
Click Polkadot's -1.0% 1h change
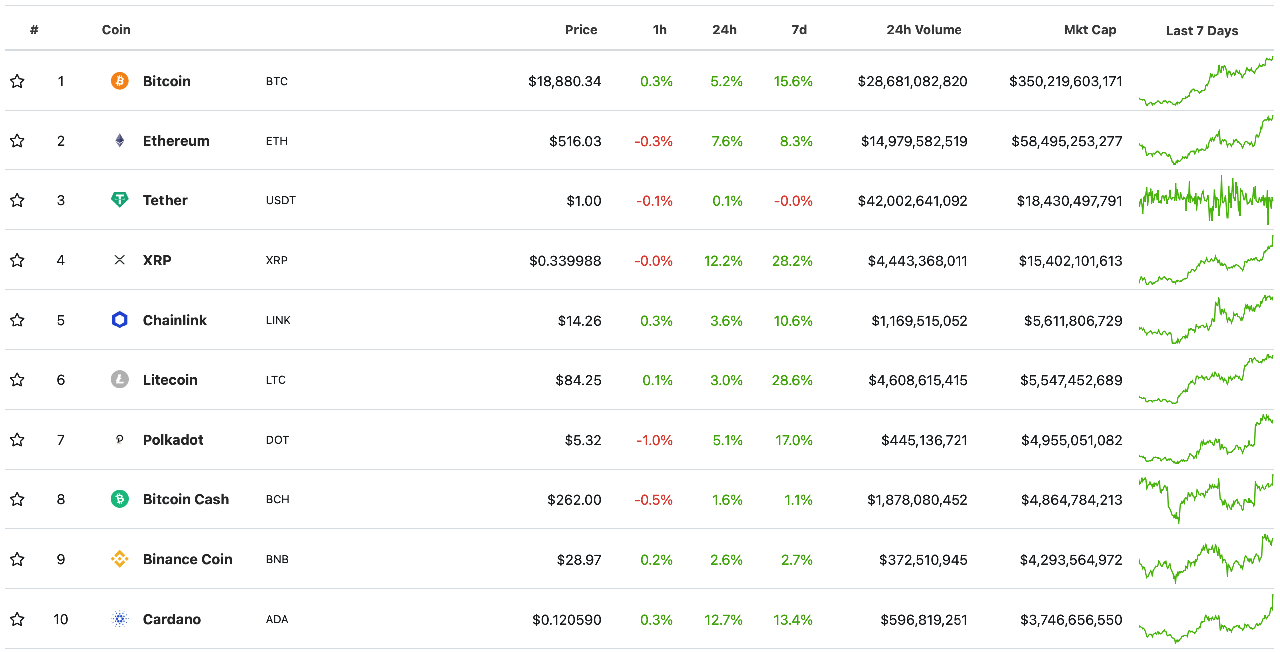tap(653, 440)
